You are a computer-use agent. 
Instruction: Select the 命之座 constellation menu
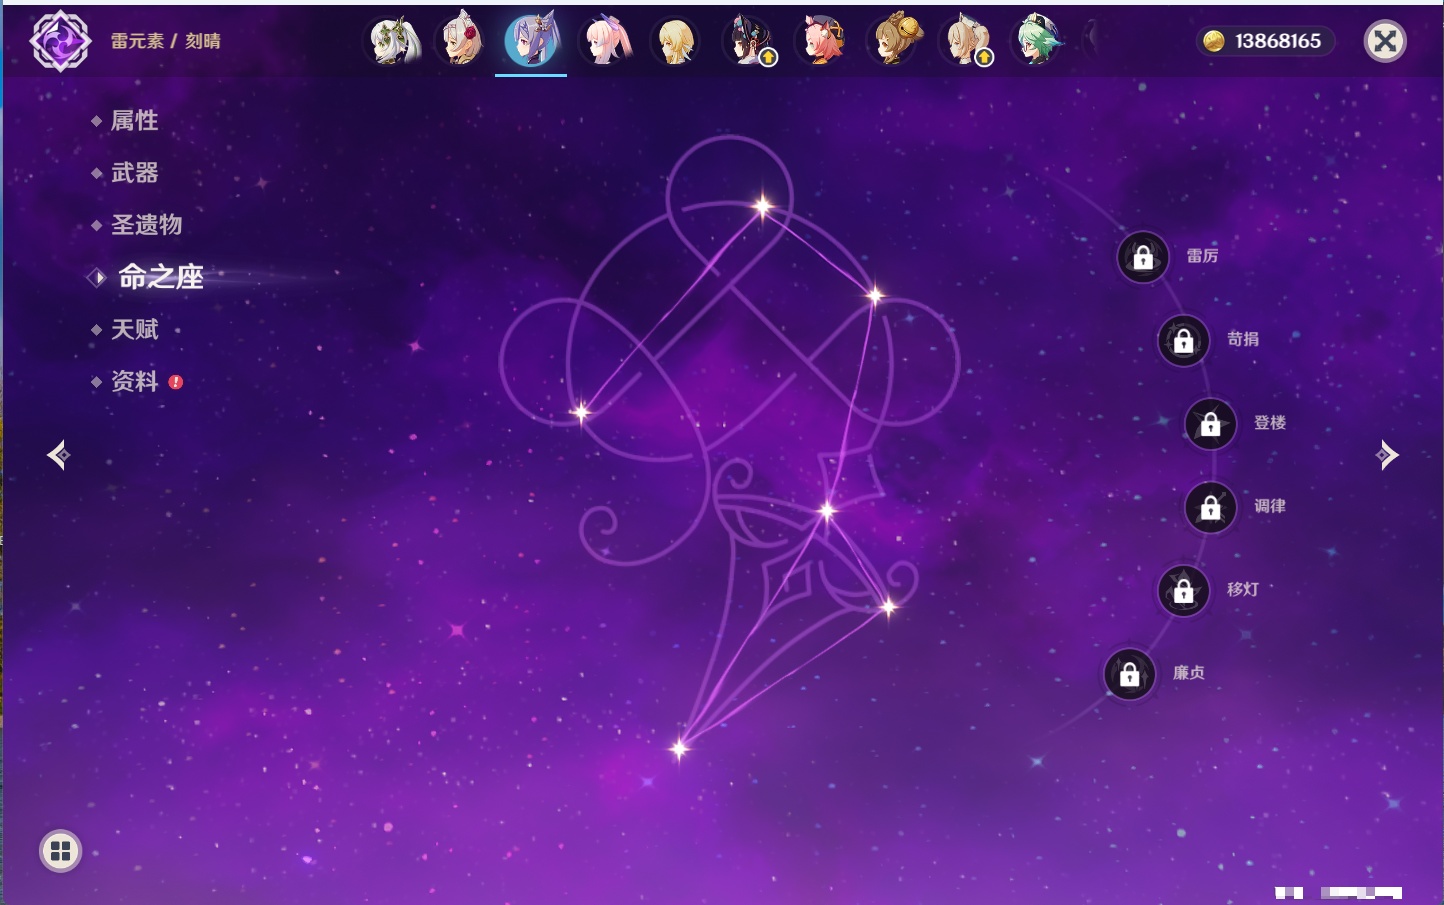click(161, 277)
